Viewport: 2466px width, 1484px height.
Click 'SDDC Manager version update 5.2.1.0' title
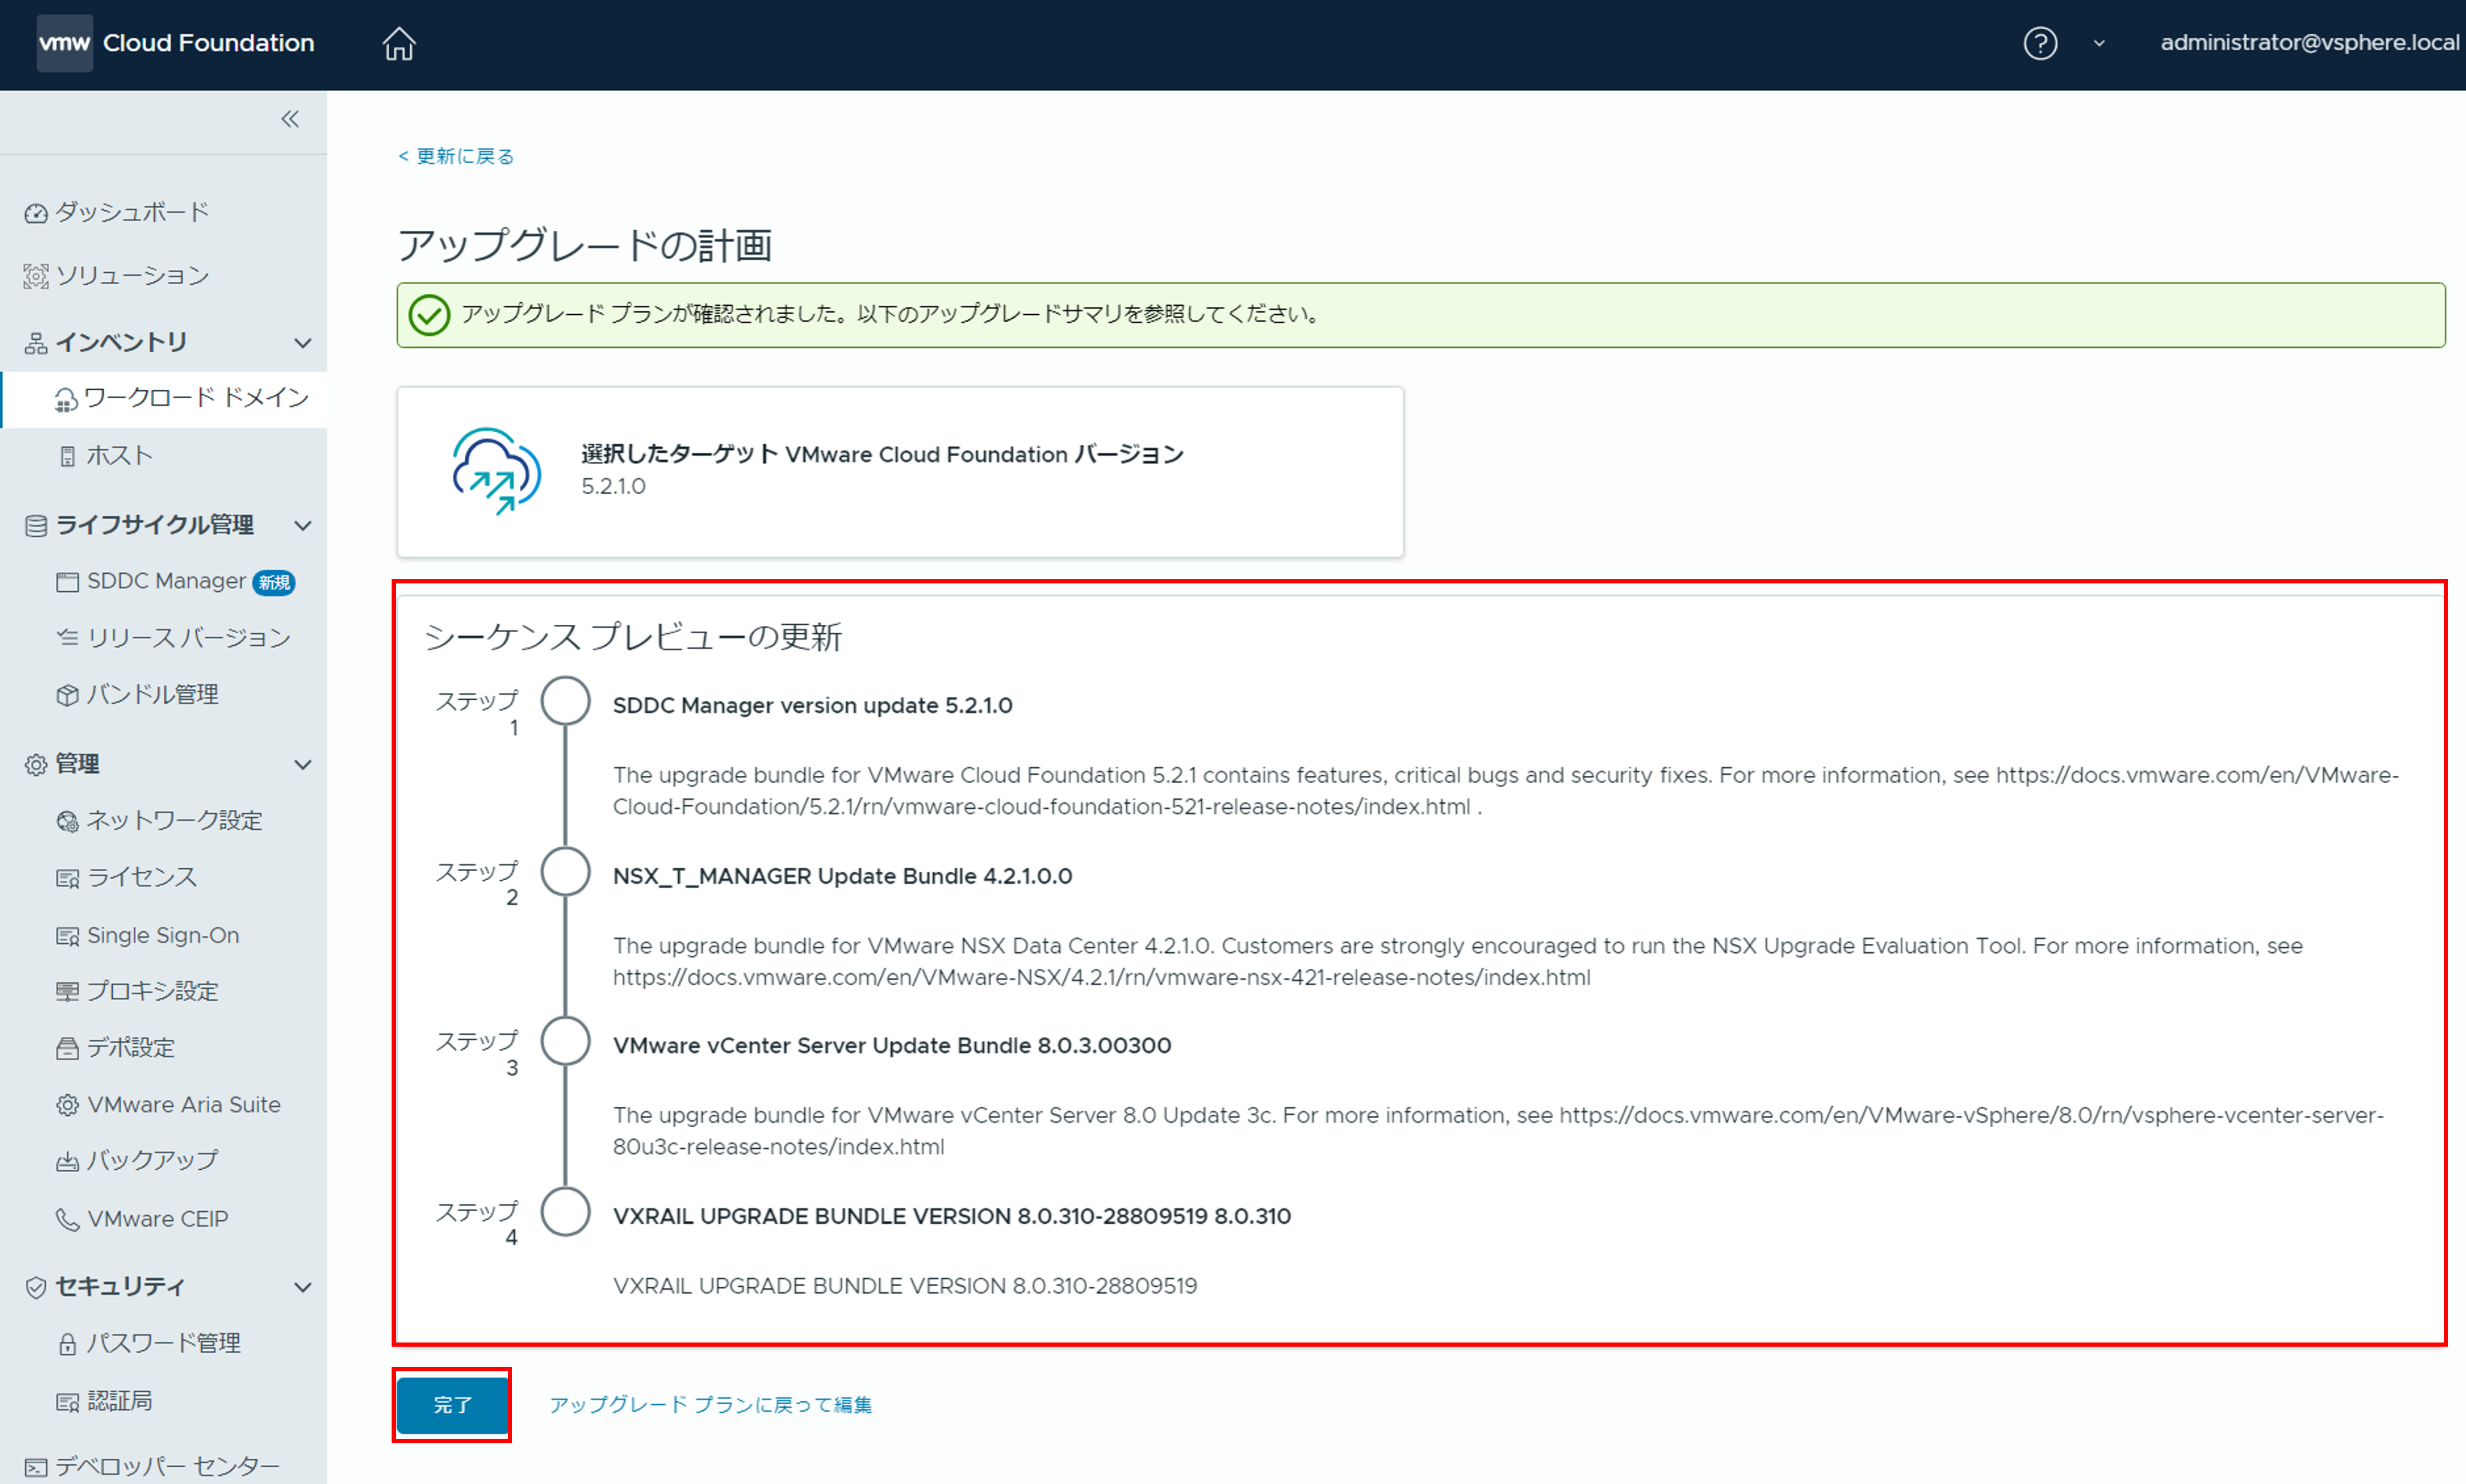[812, 705]
